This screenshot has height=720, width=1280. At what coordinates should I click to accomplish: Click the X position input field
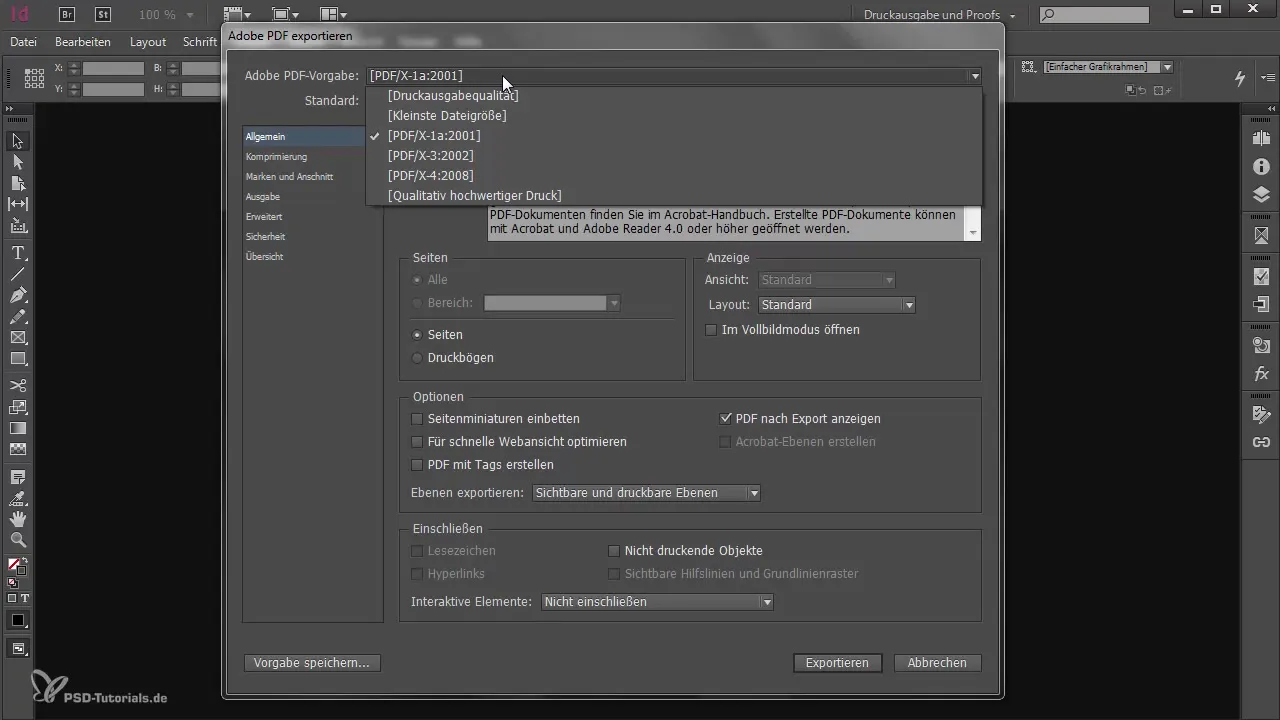(113, 68)
